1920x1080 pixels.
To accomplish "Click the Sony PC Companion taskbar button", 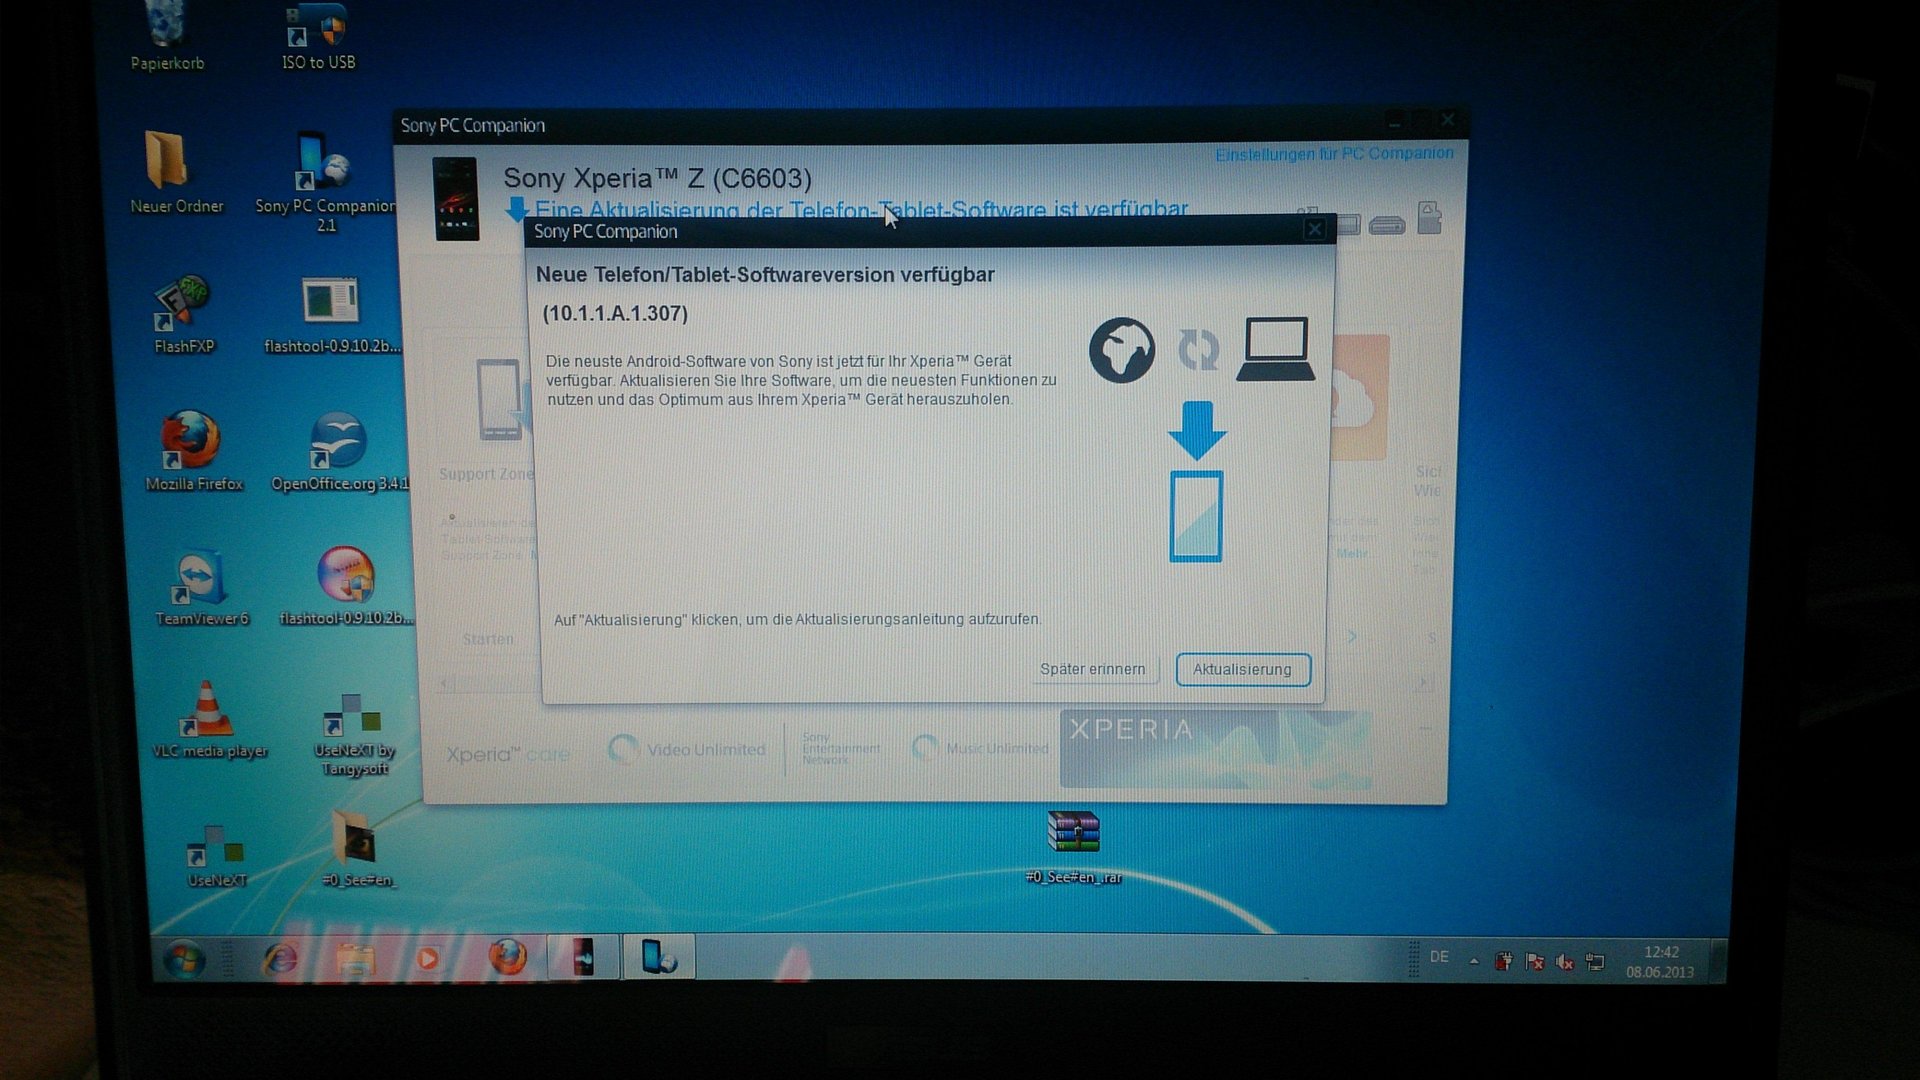I will [x=659, y=957].
